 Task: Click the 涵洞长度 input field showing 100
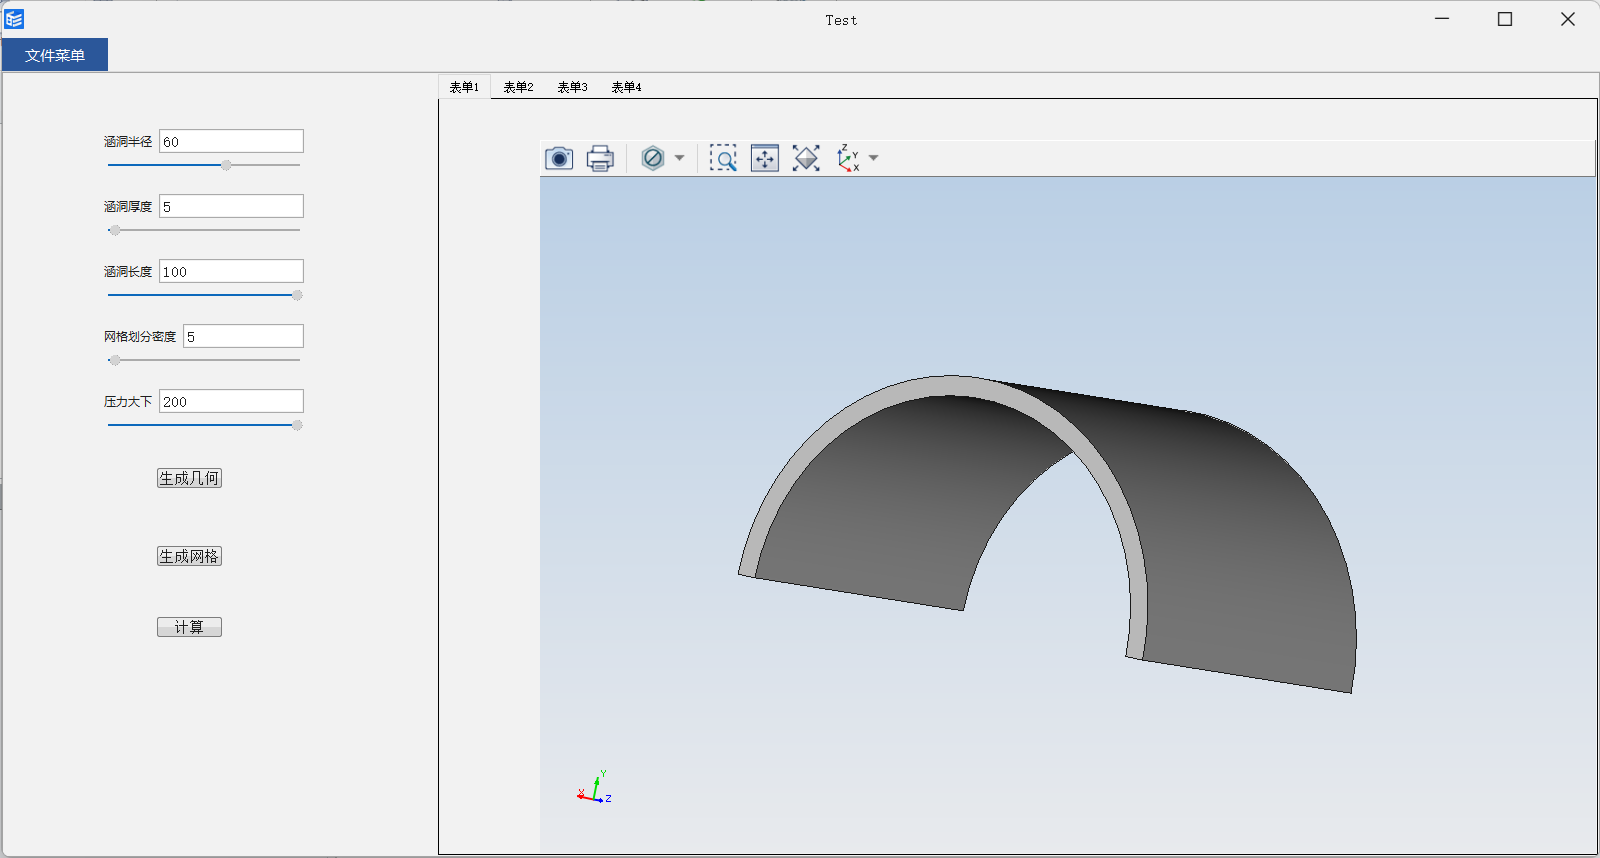coord(231,271)
